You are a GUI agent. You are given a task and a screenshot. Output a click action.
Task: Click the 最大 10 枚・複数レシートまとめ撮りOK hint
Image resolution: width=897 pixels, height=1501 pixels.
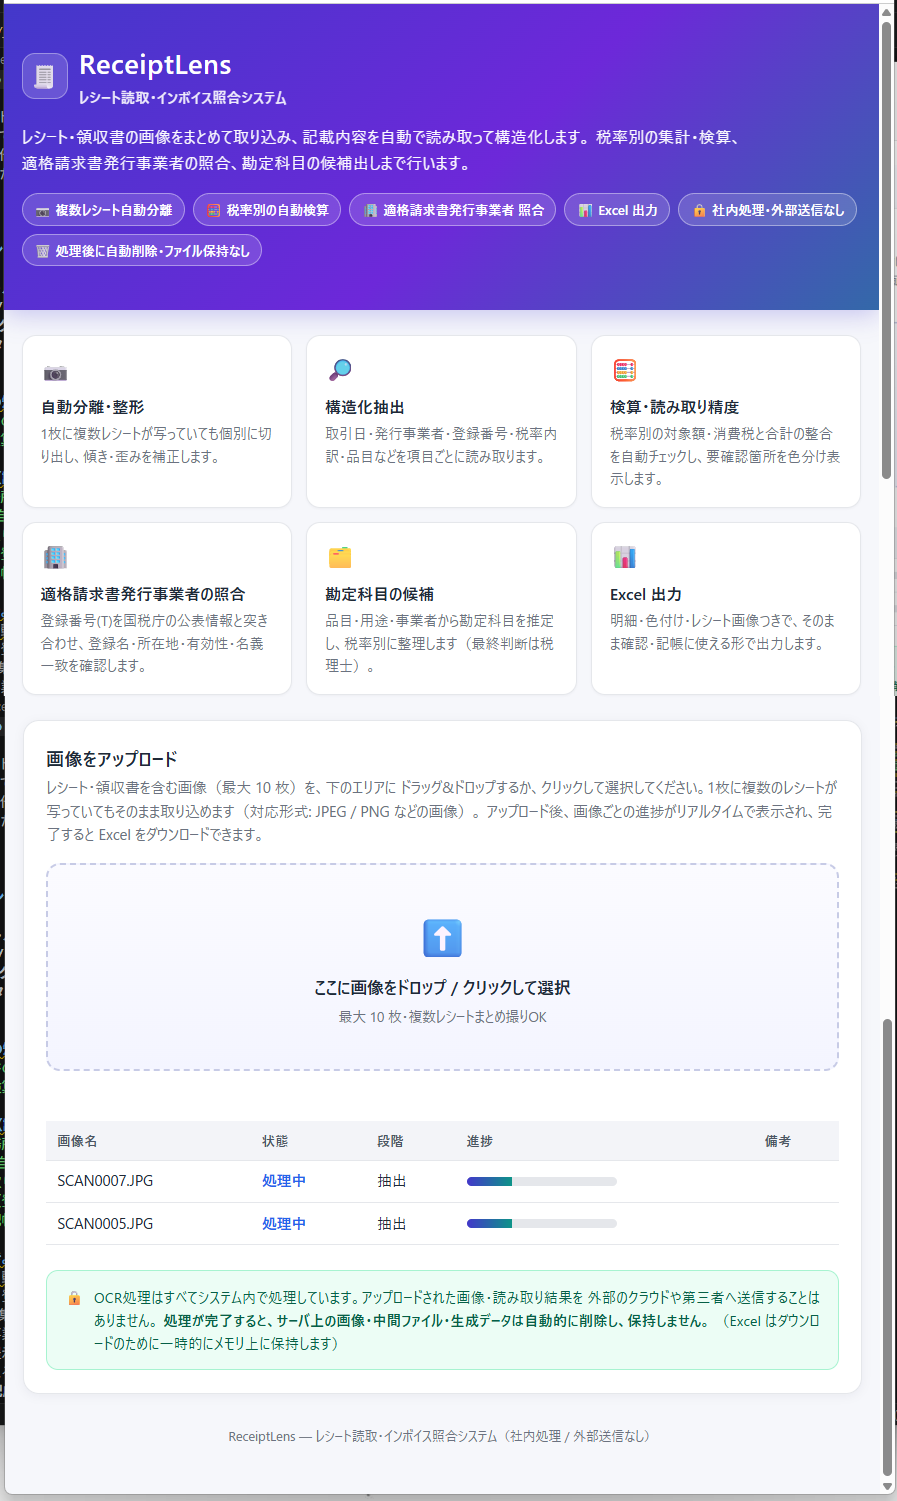point(442,1017)
